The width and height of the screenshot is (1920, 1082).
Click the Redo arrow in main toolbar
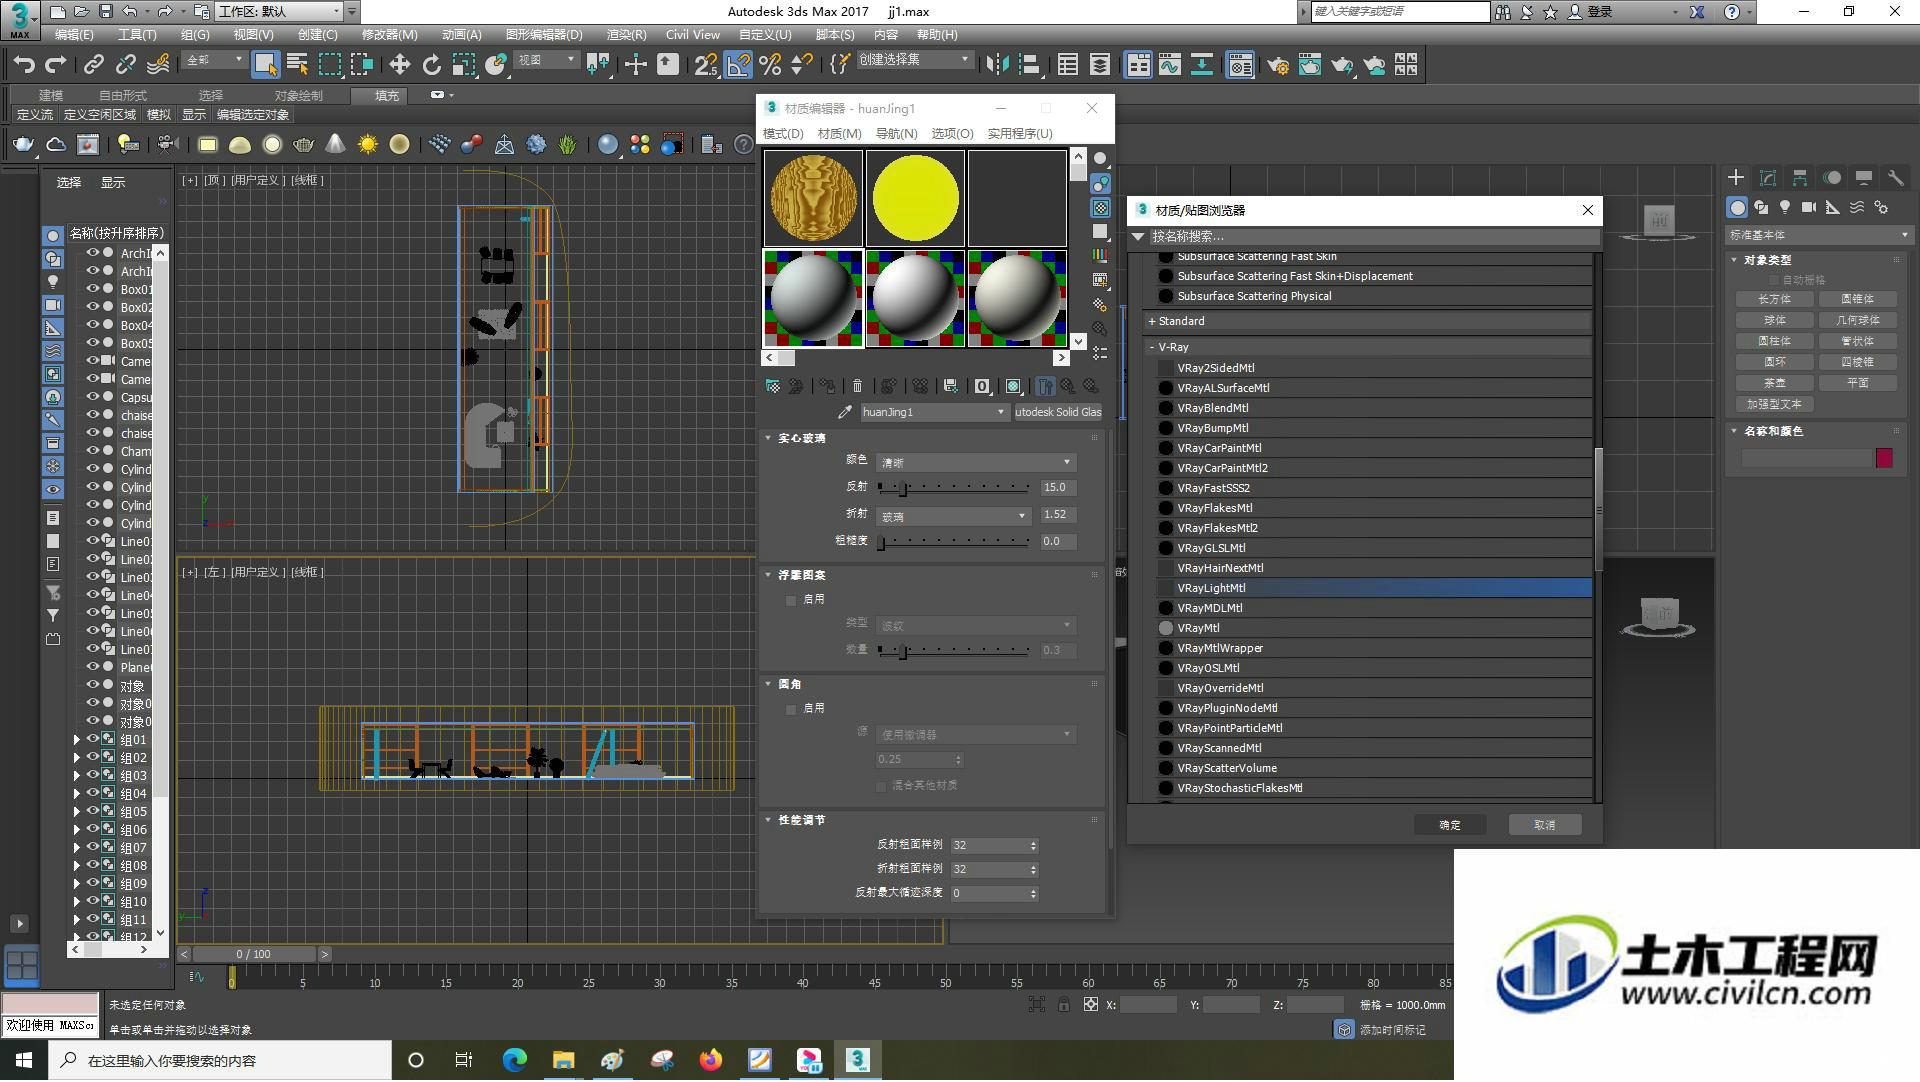click(56, 65)
